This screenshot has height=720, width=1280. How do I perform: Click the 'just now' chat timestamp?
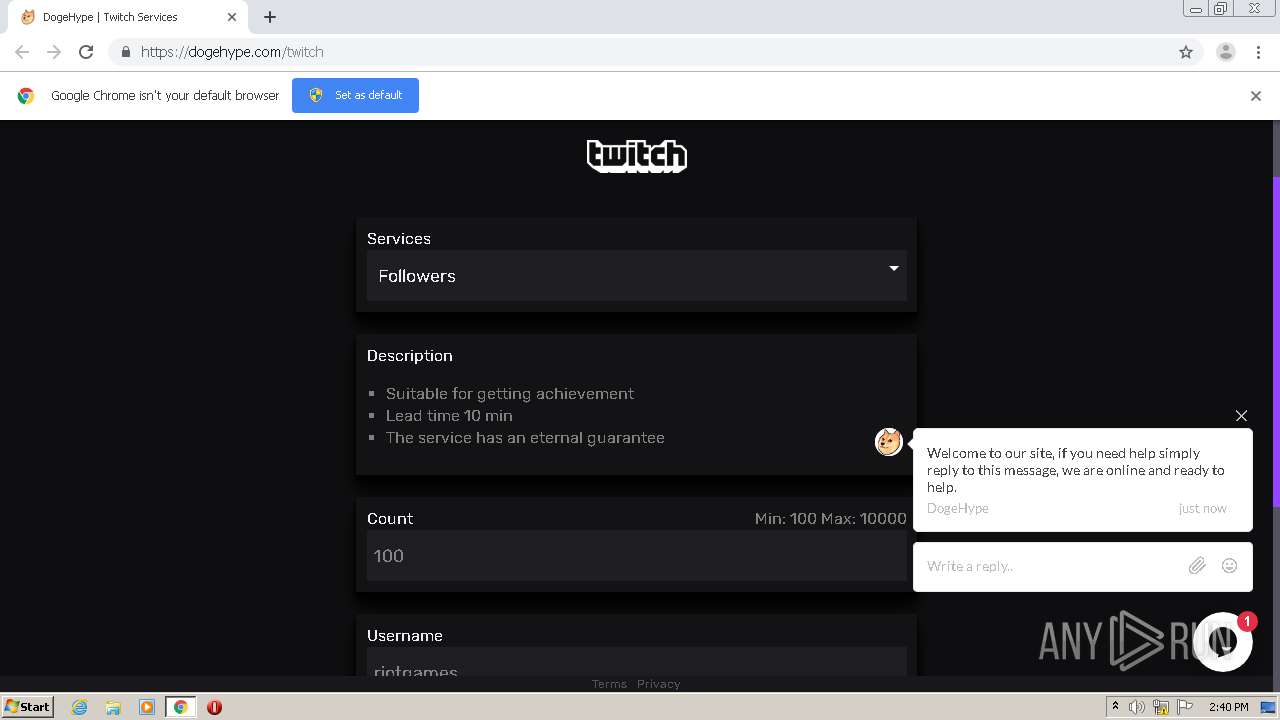tap(1202, 508)
